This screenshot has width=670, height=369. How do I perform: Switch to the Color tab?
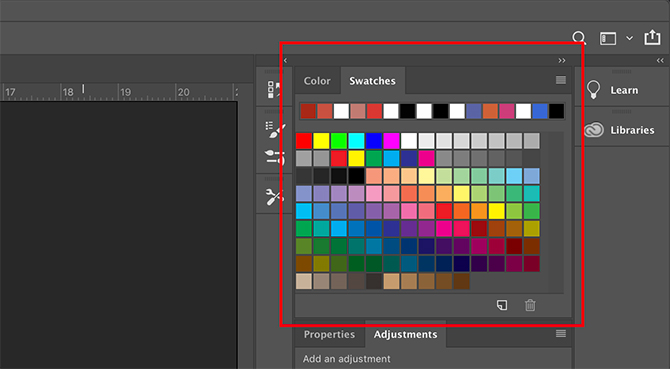click(317, 81)
